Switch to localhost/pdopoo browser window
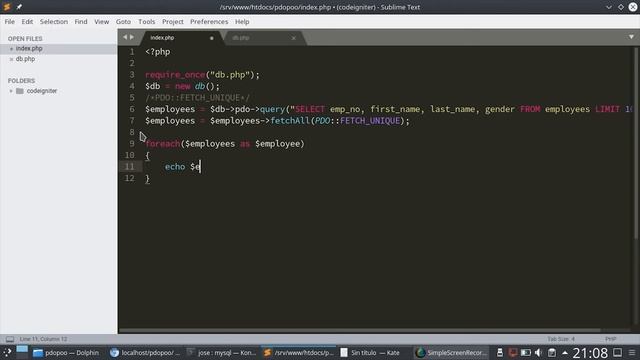This screenshot has height=360, width=640. tap(145, 353)
